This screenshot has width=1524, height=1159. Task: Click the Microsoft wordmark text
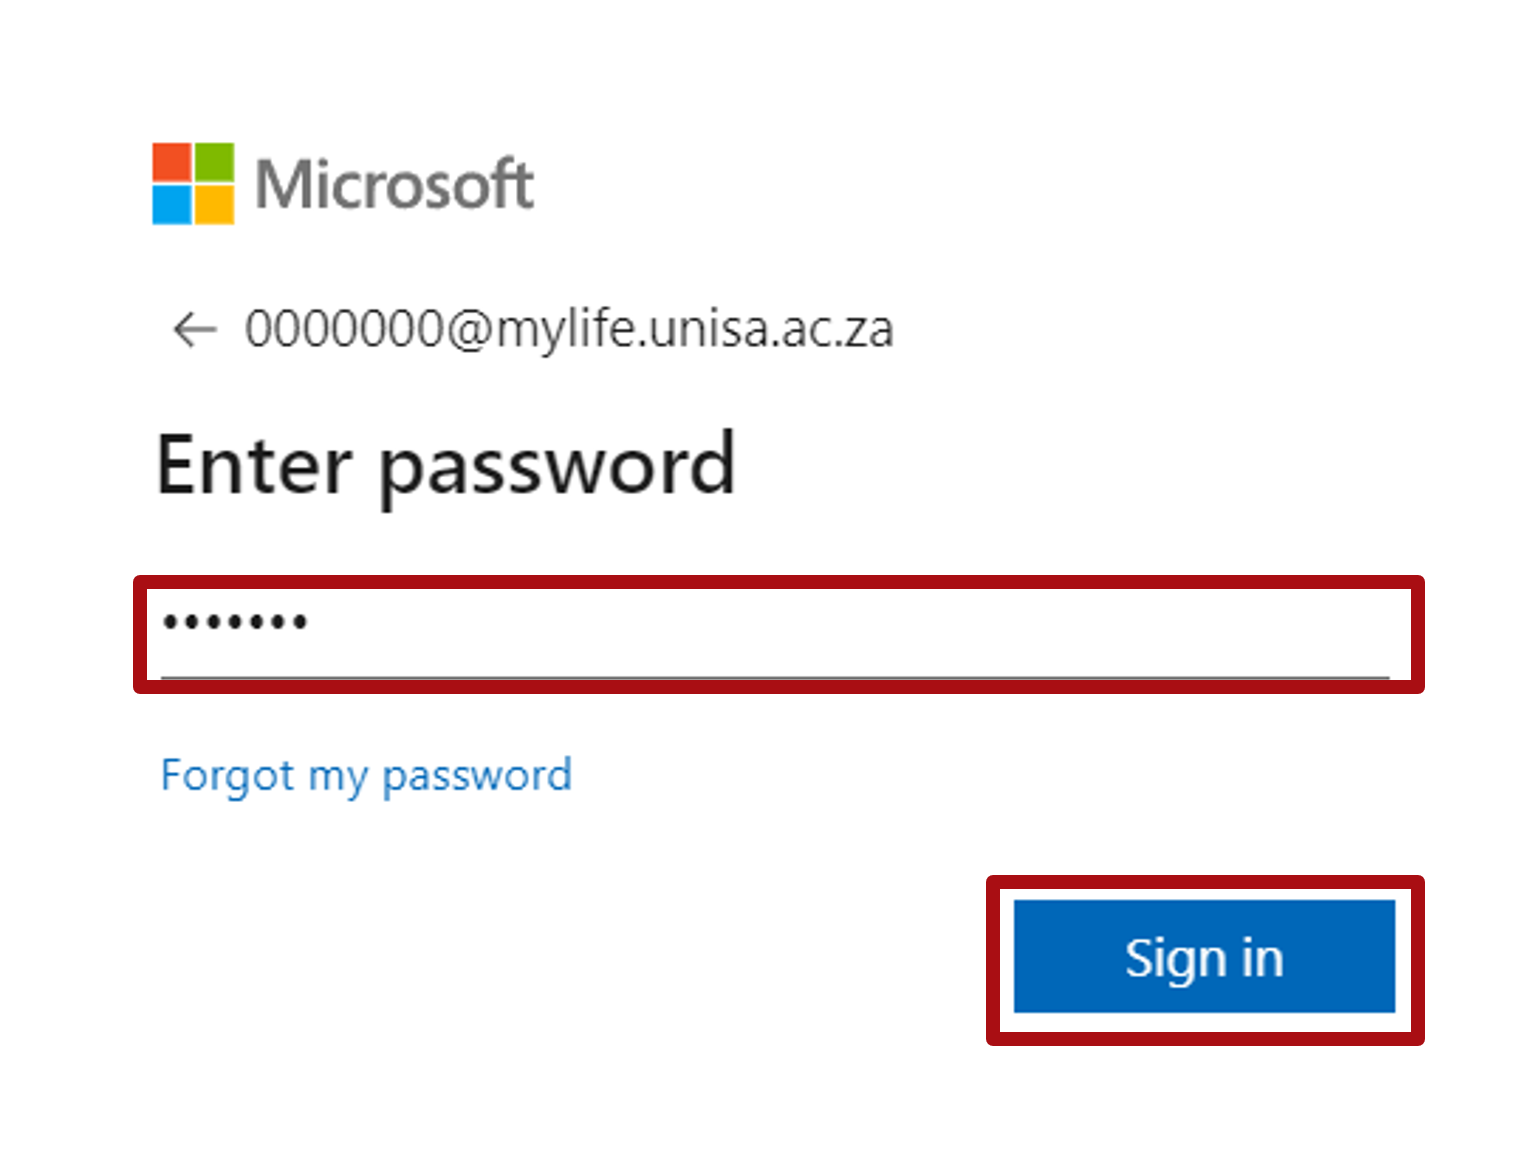click(395, 185)
